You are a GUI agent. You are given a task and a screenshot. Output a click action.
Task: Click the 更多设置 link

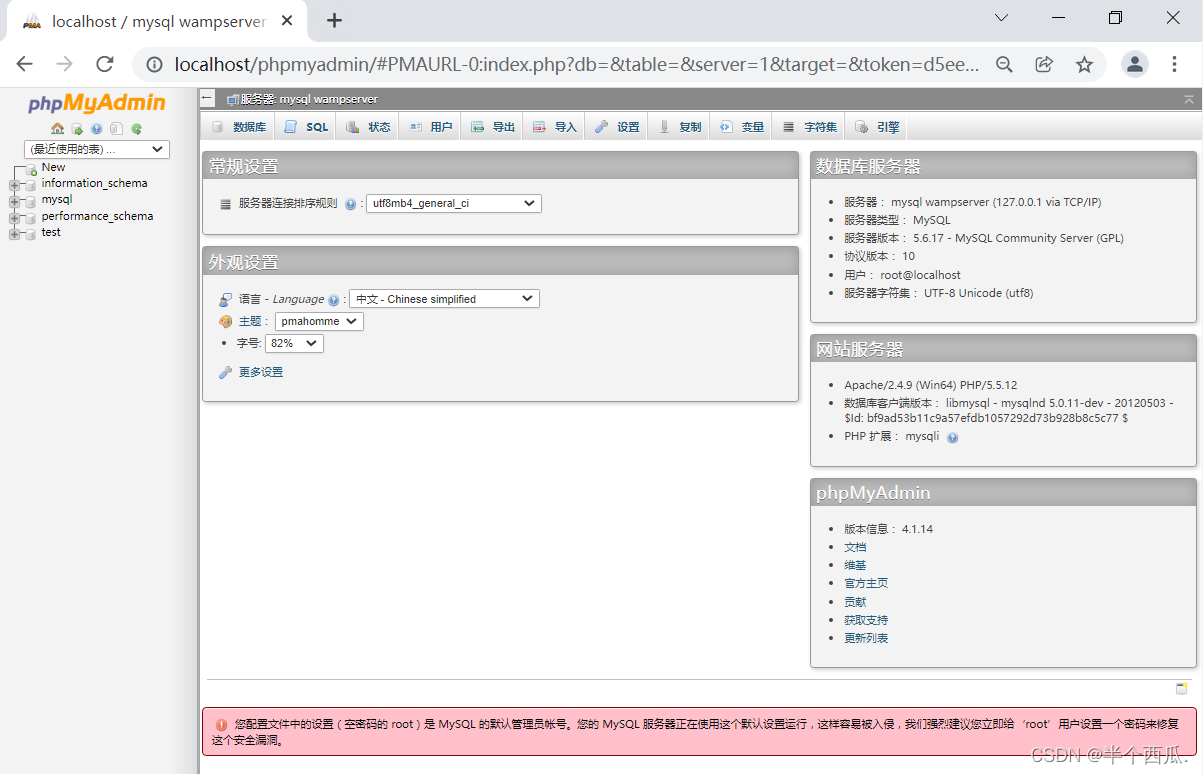tap(261, 372)
